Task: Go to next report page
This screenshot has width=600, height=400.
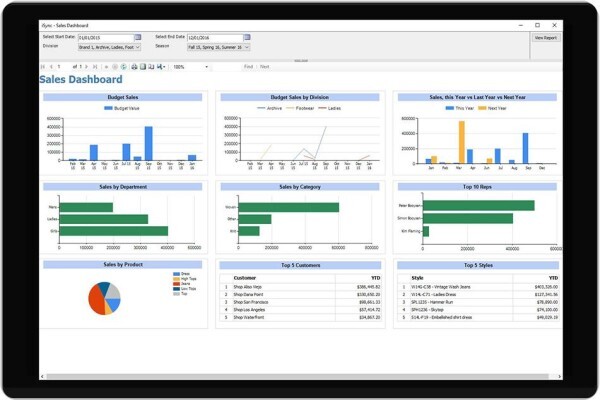Action: tap(86, 67)
